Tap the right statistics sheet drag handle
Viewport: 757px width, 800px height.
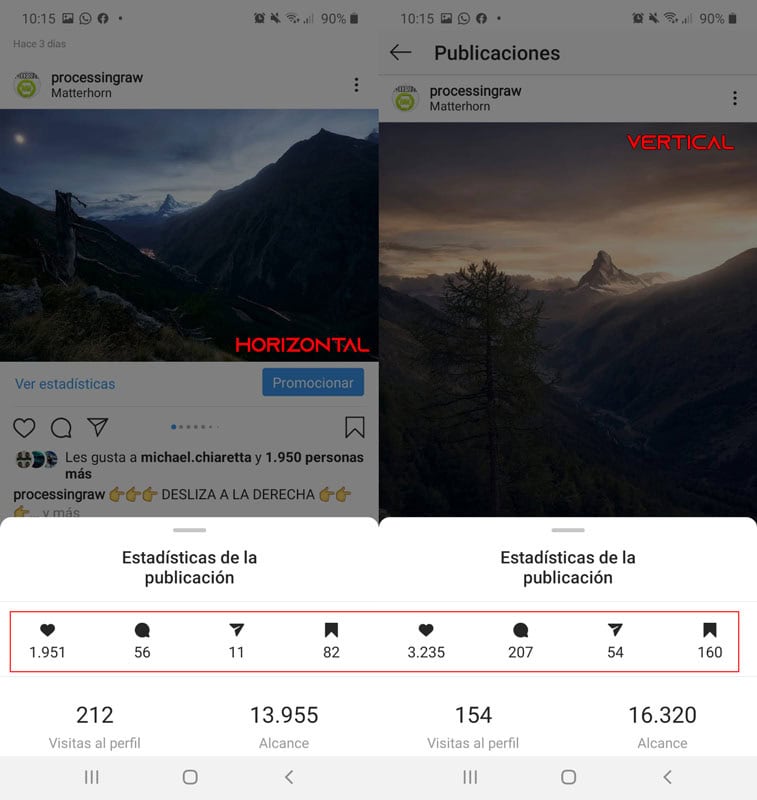568,530
